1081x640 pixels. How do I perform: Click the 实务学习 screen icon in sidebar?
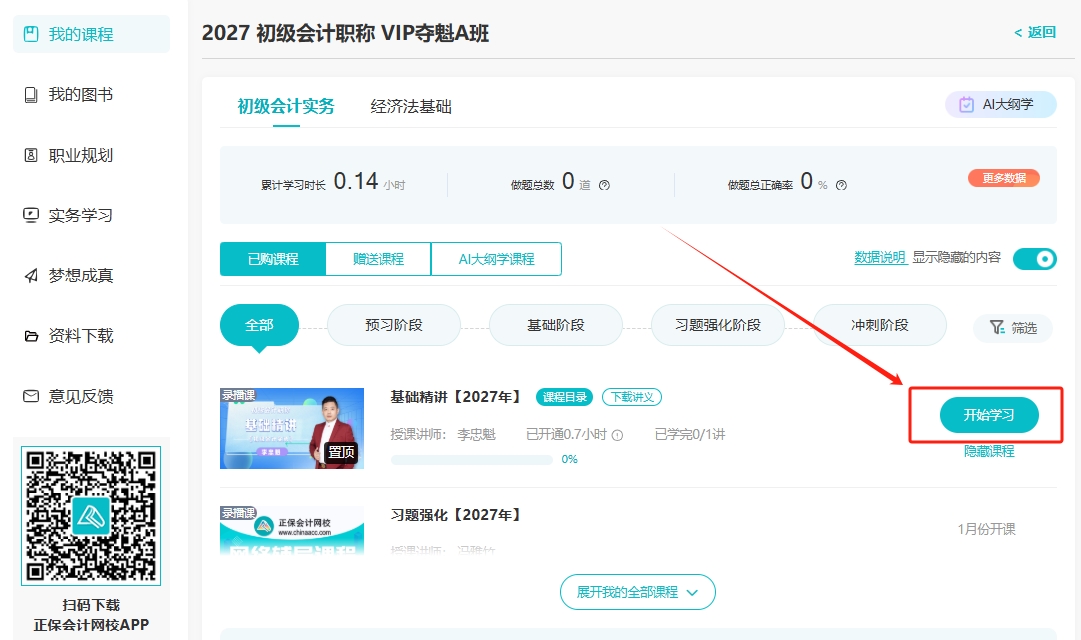tap(31, 215)
